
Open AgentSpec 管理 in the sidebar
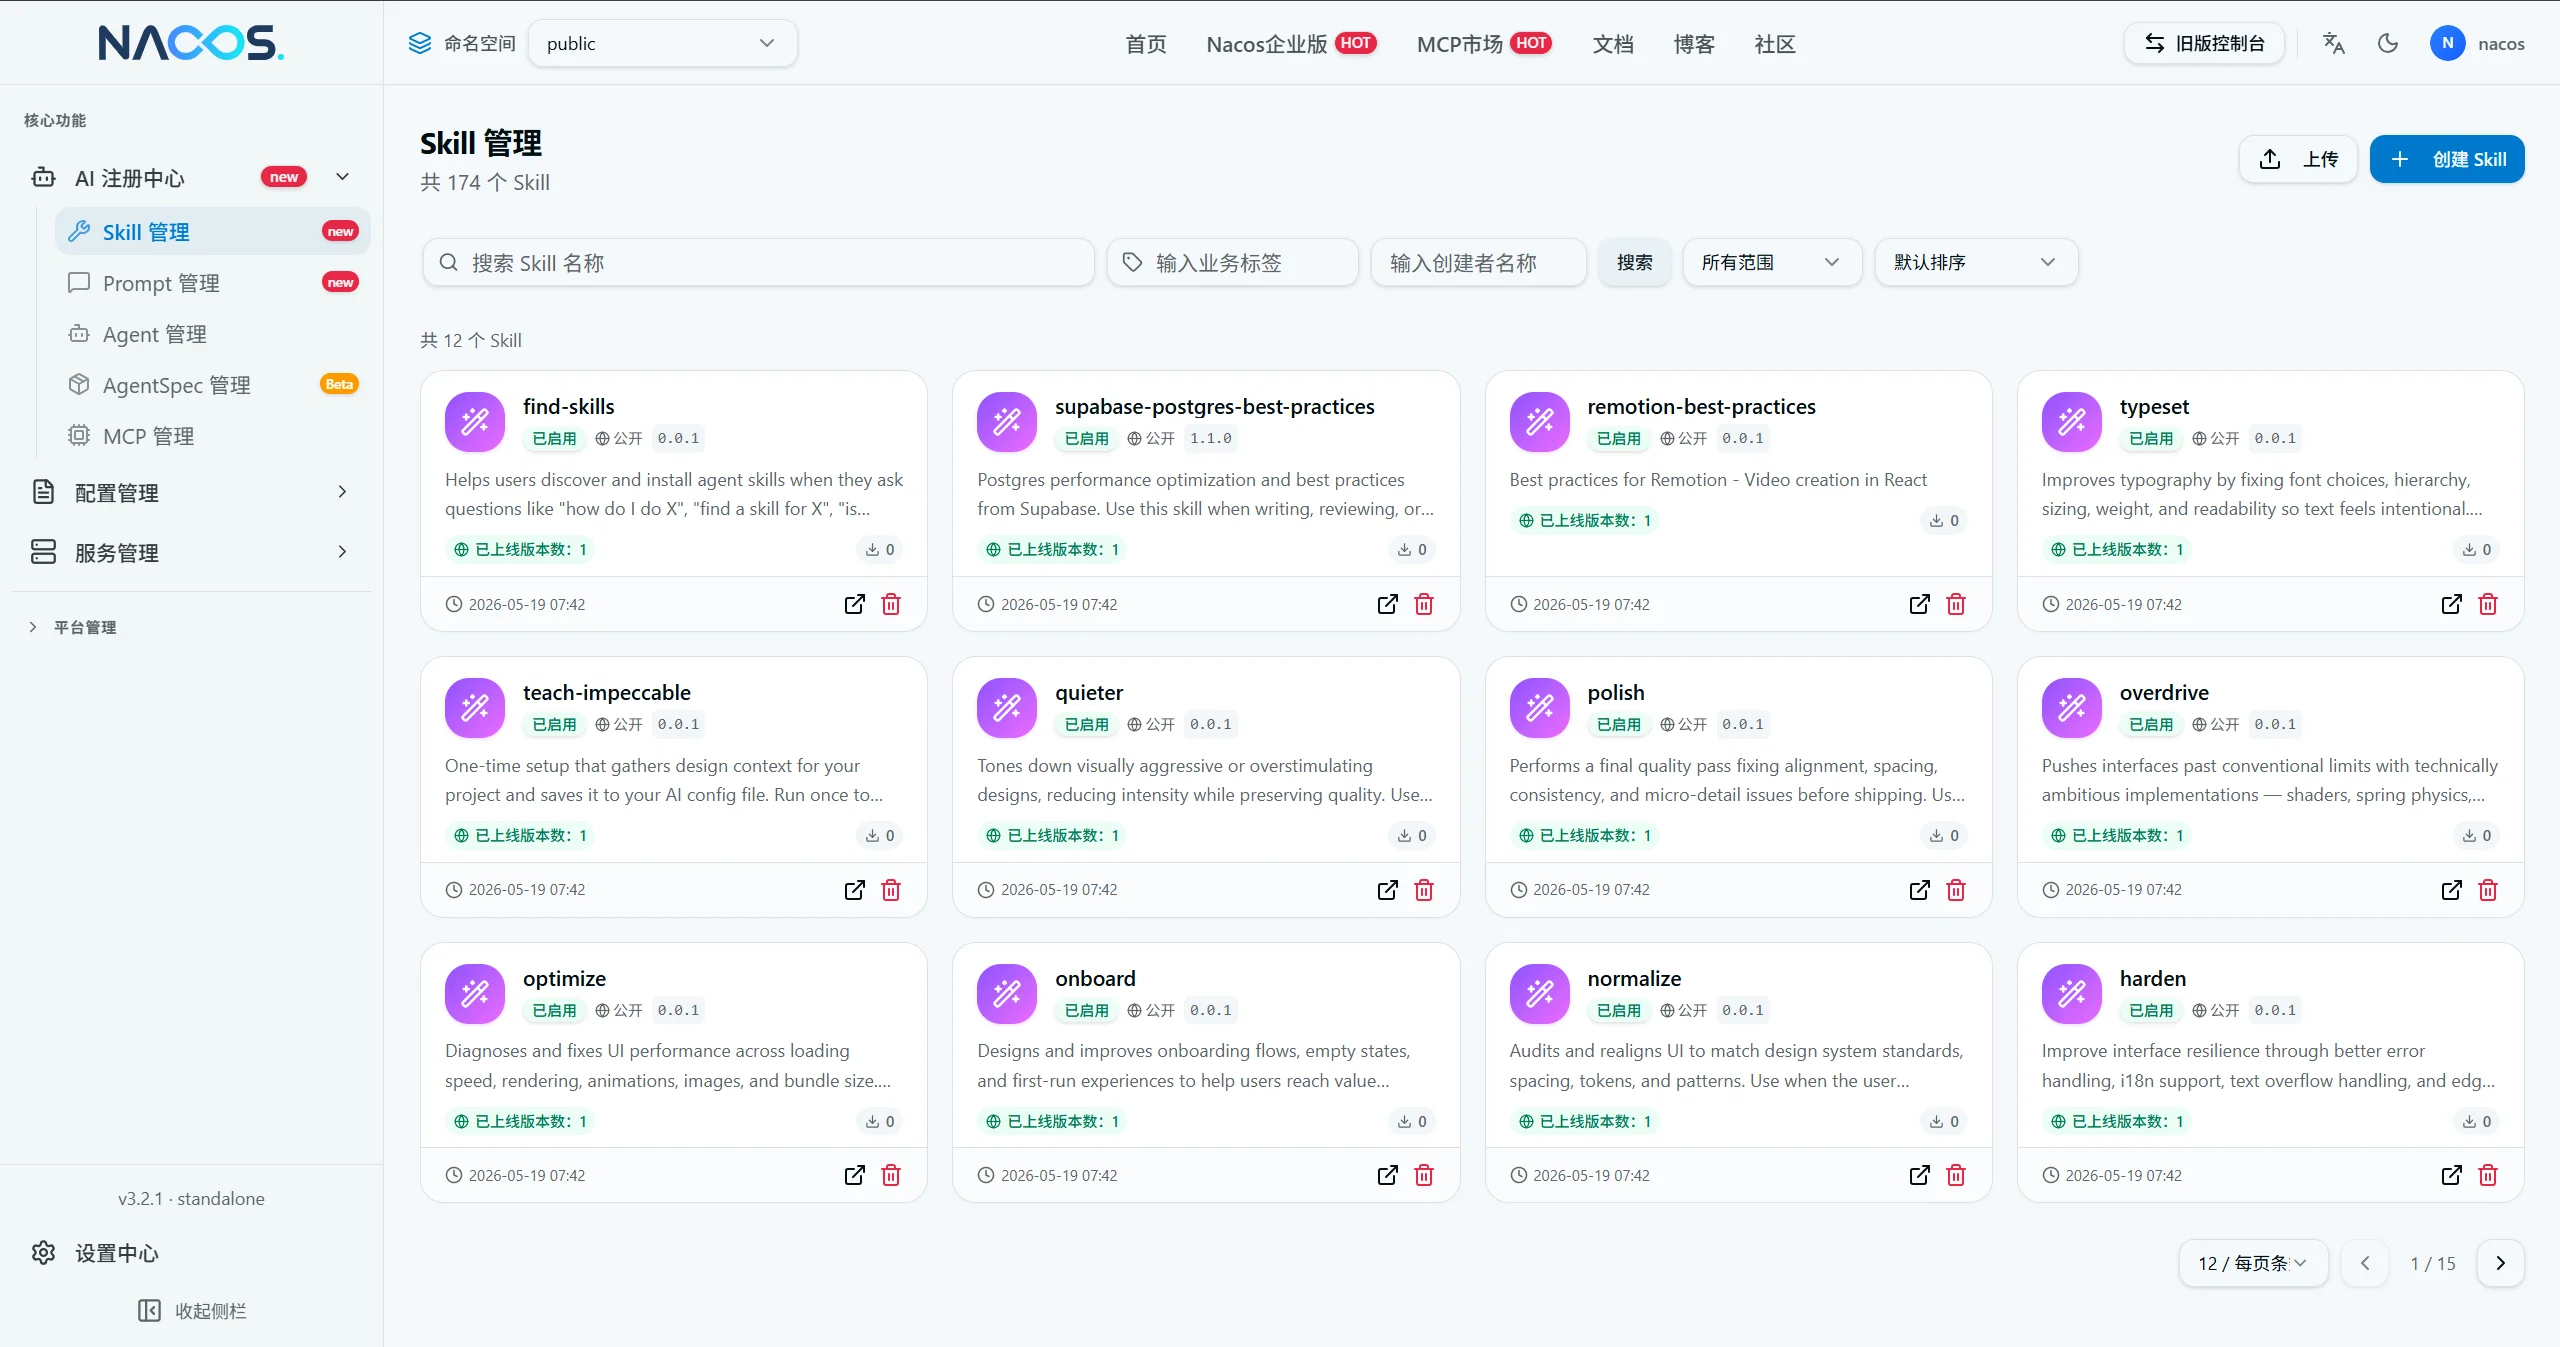tap(213, 385)
